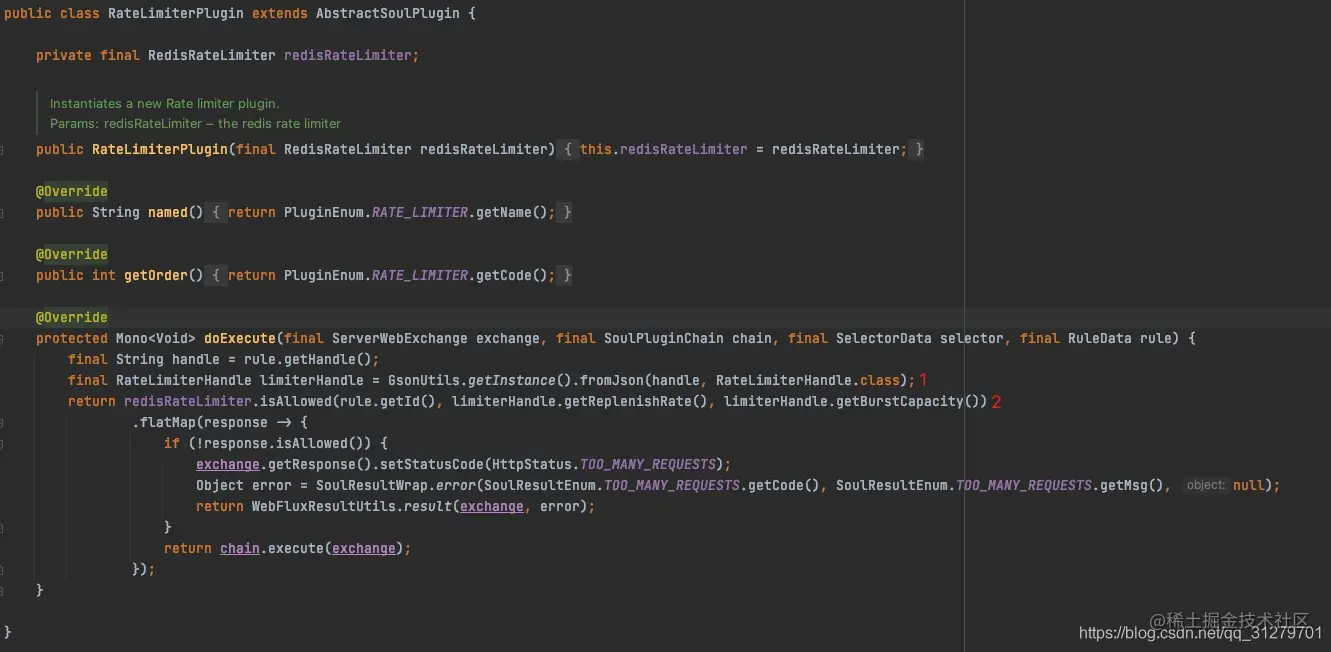Click 'WebFluxResultUtils' class reference

pos(324,506)
